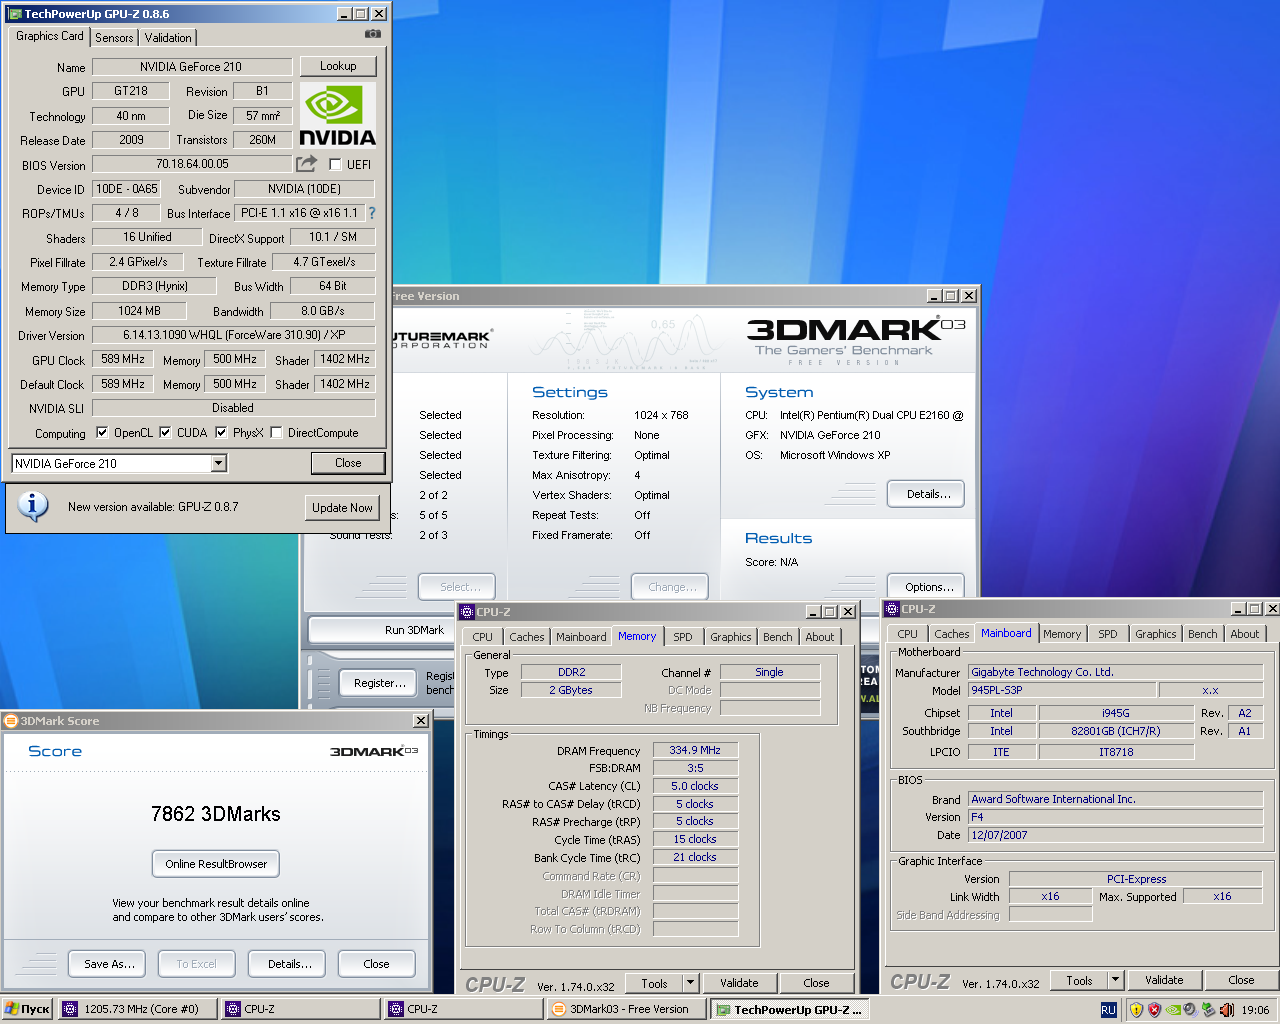Click the speaker audio manager tray icon

[1190, 1010]
